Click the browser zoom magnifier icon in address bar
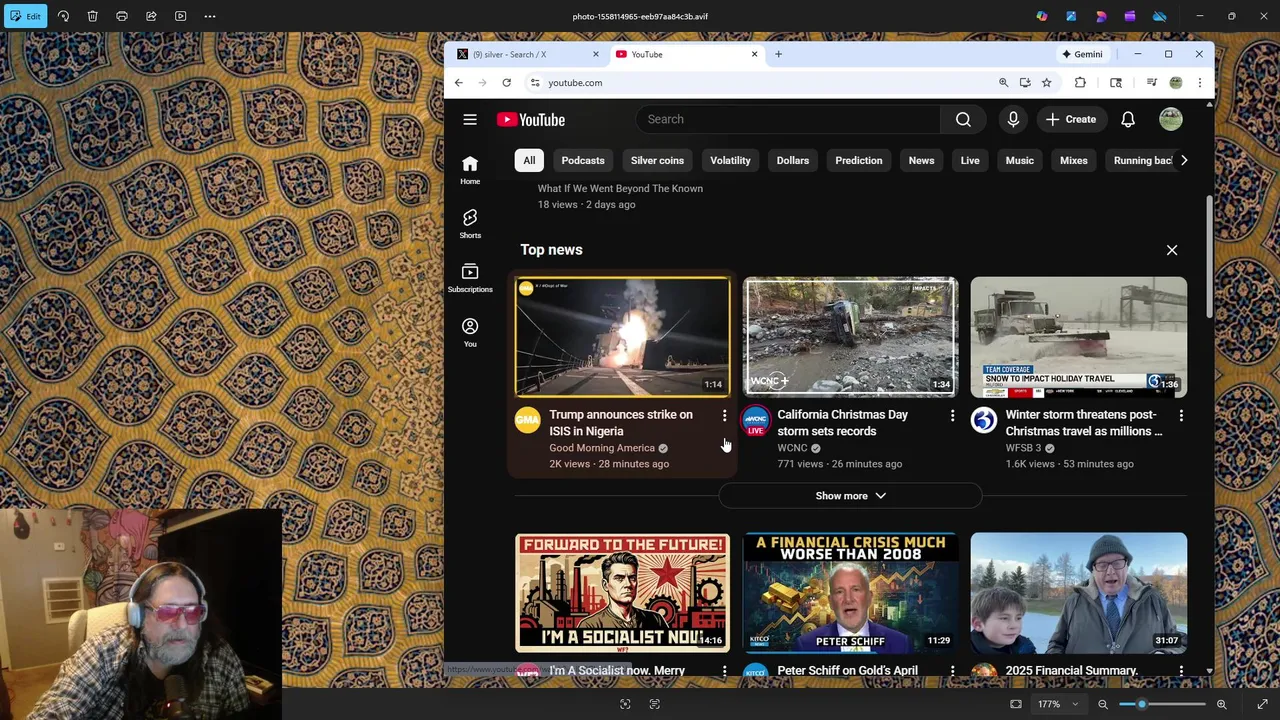This screenshot has width=1280, height=720. point(1003,83)
